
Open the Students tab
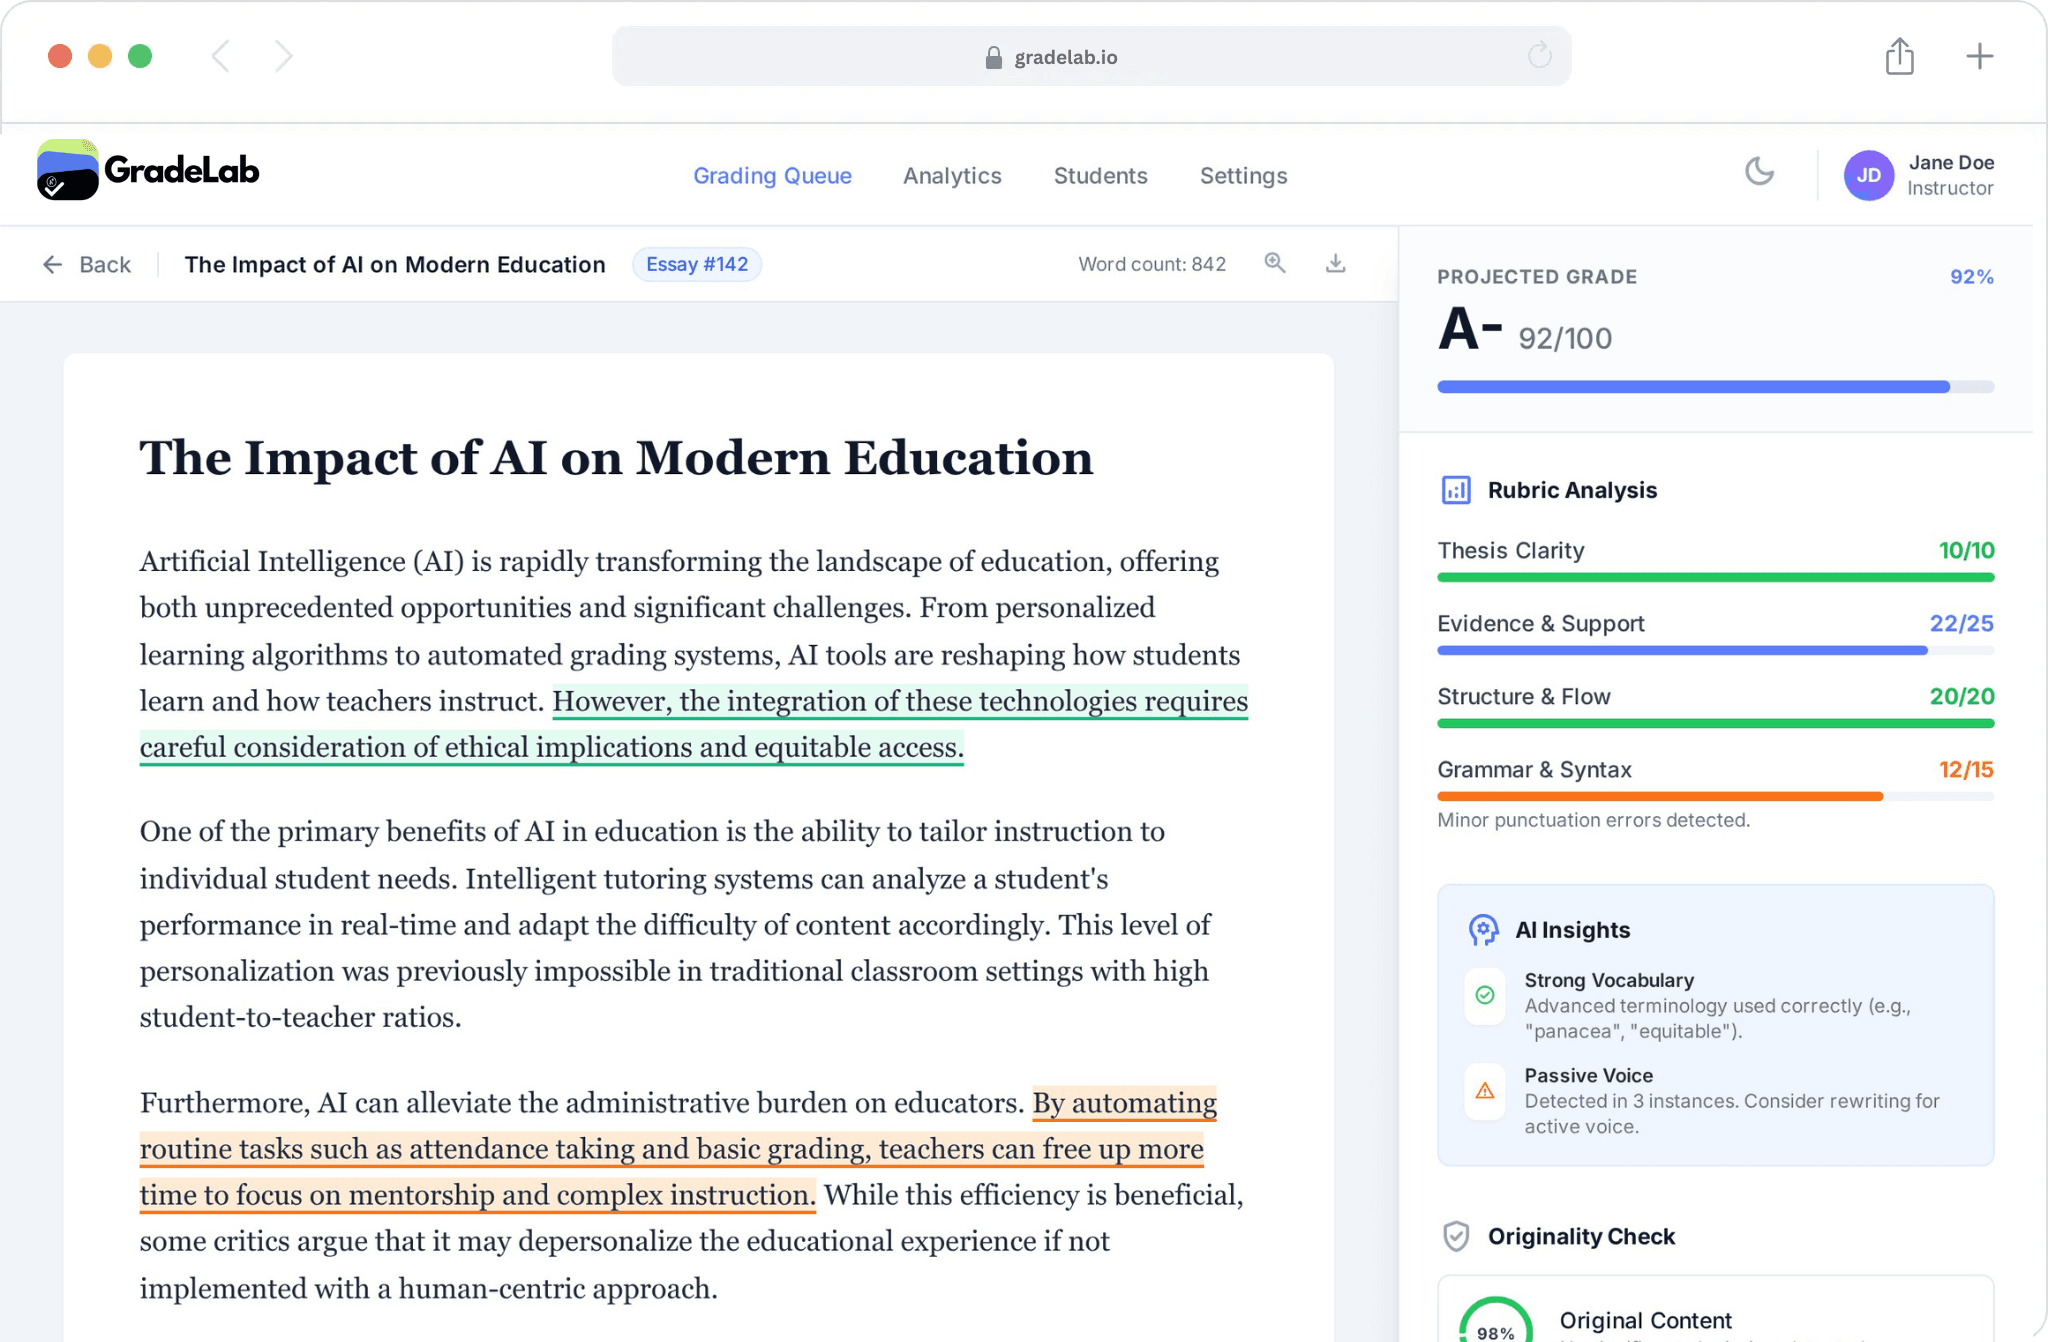[x=1100, y=176]
